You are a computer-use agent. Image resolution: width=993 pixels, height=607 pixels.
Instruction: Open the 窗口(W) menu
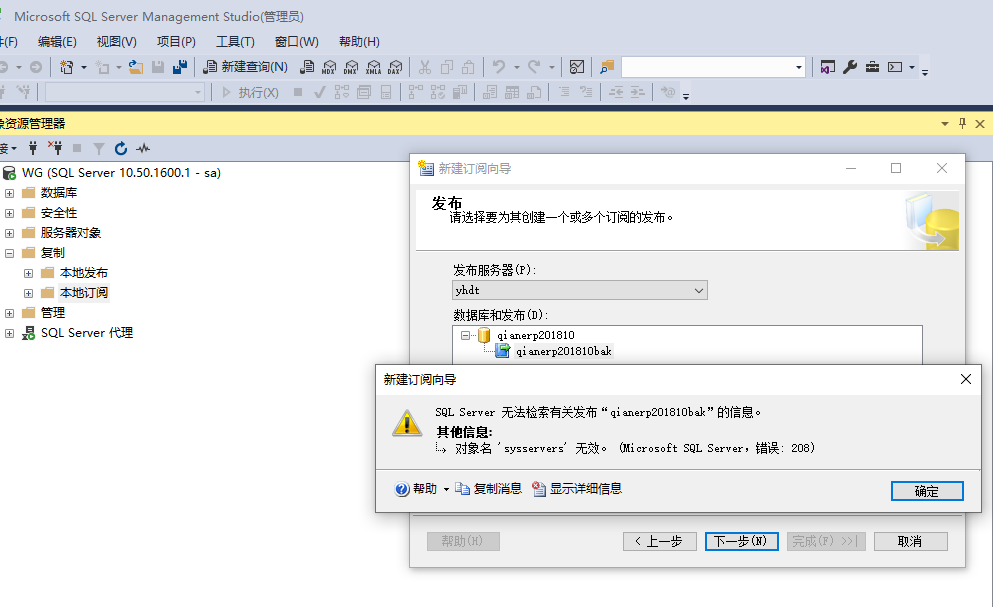pos(296,42)
